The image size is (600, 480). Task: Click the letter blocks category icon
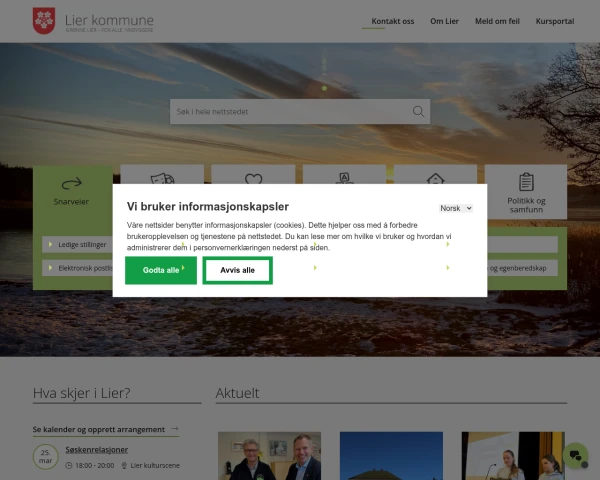[x=344, y=178]
